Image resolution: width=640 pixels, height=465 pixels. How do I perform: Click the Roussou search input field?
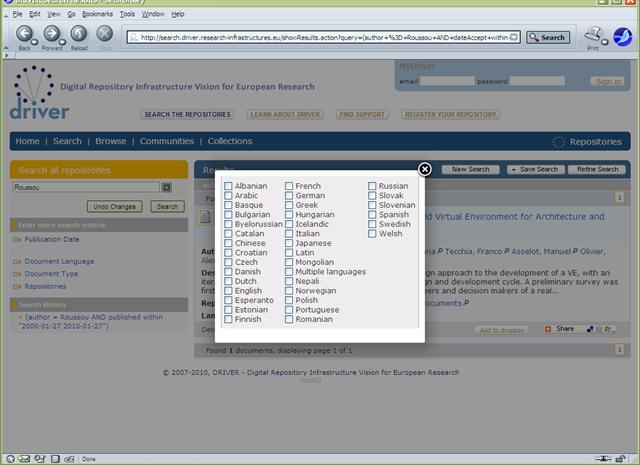(x=86, y=187)
